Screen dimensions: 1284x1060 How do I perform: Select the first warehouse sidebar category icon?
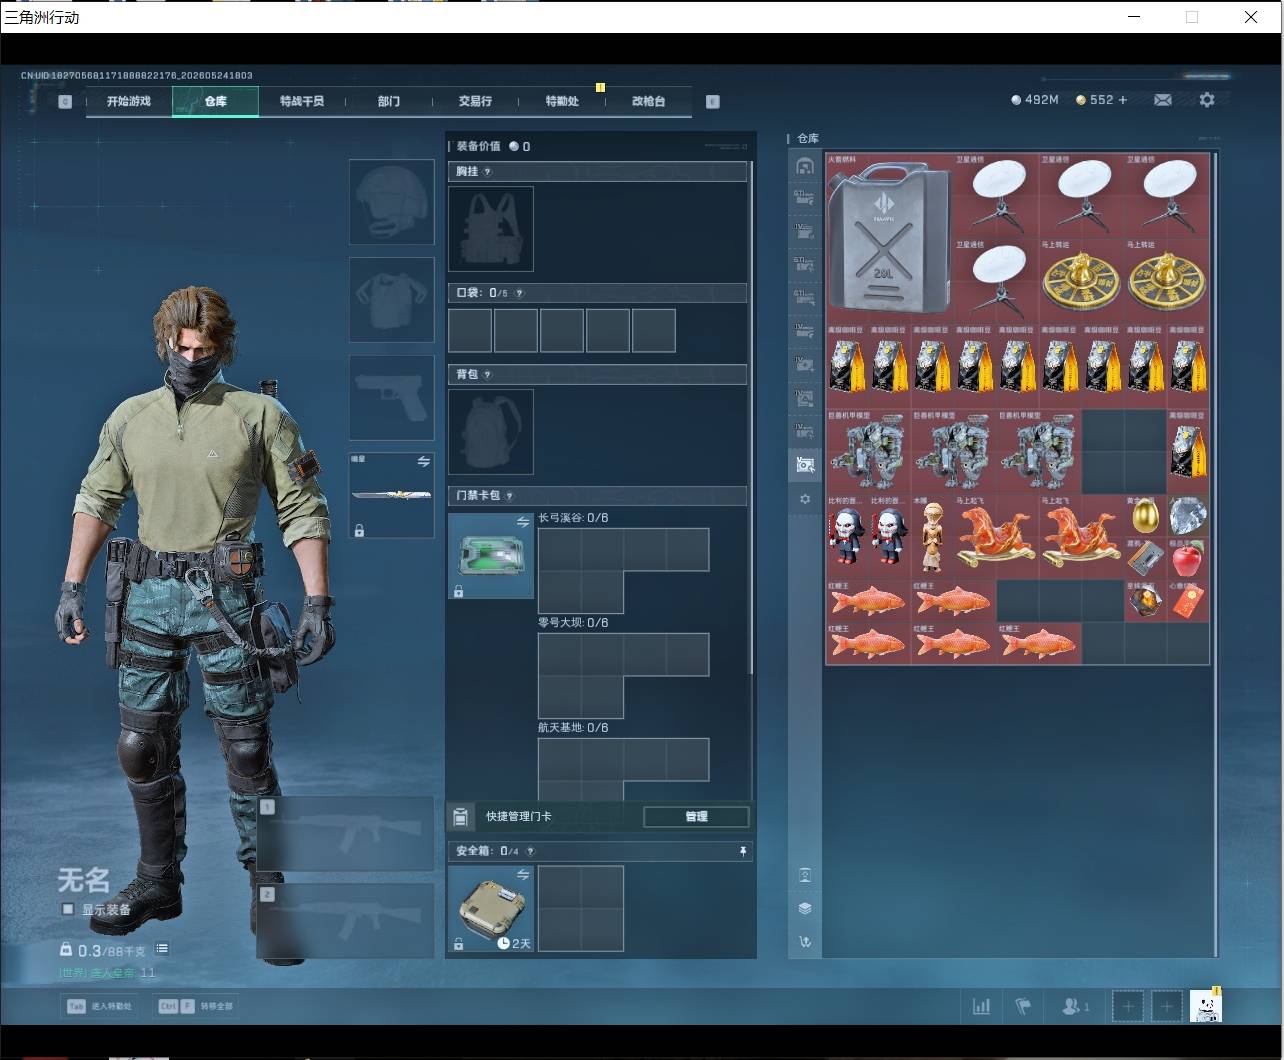click(x=805, y=166)
